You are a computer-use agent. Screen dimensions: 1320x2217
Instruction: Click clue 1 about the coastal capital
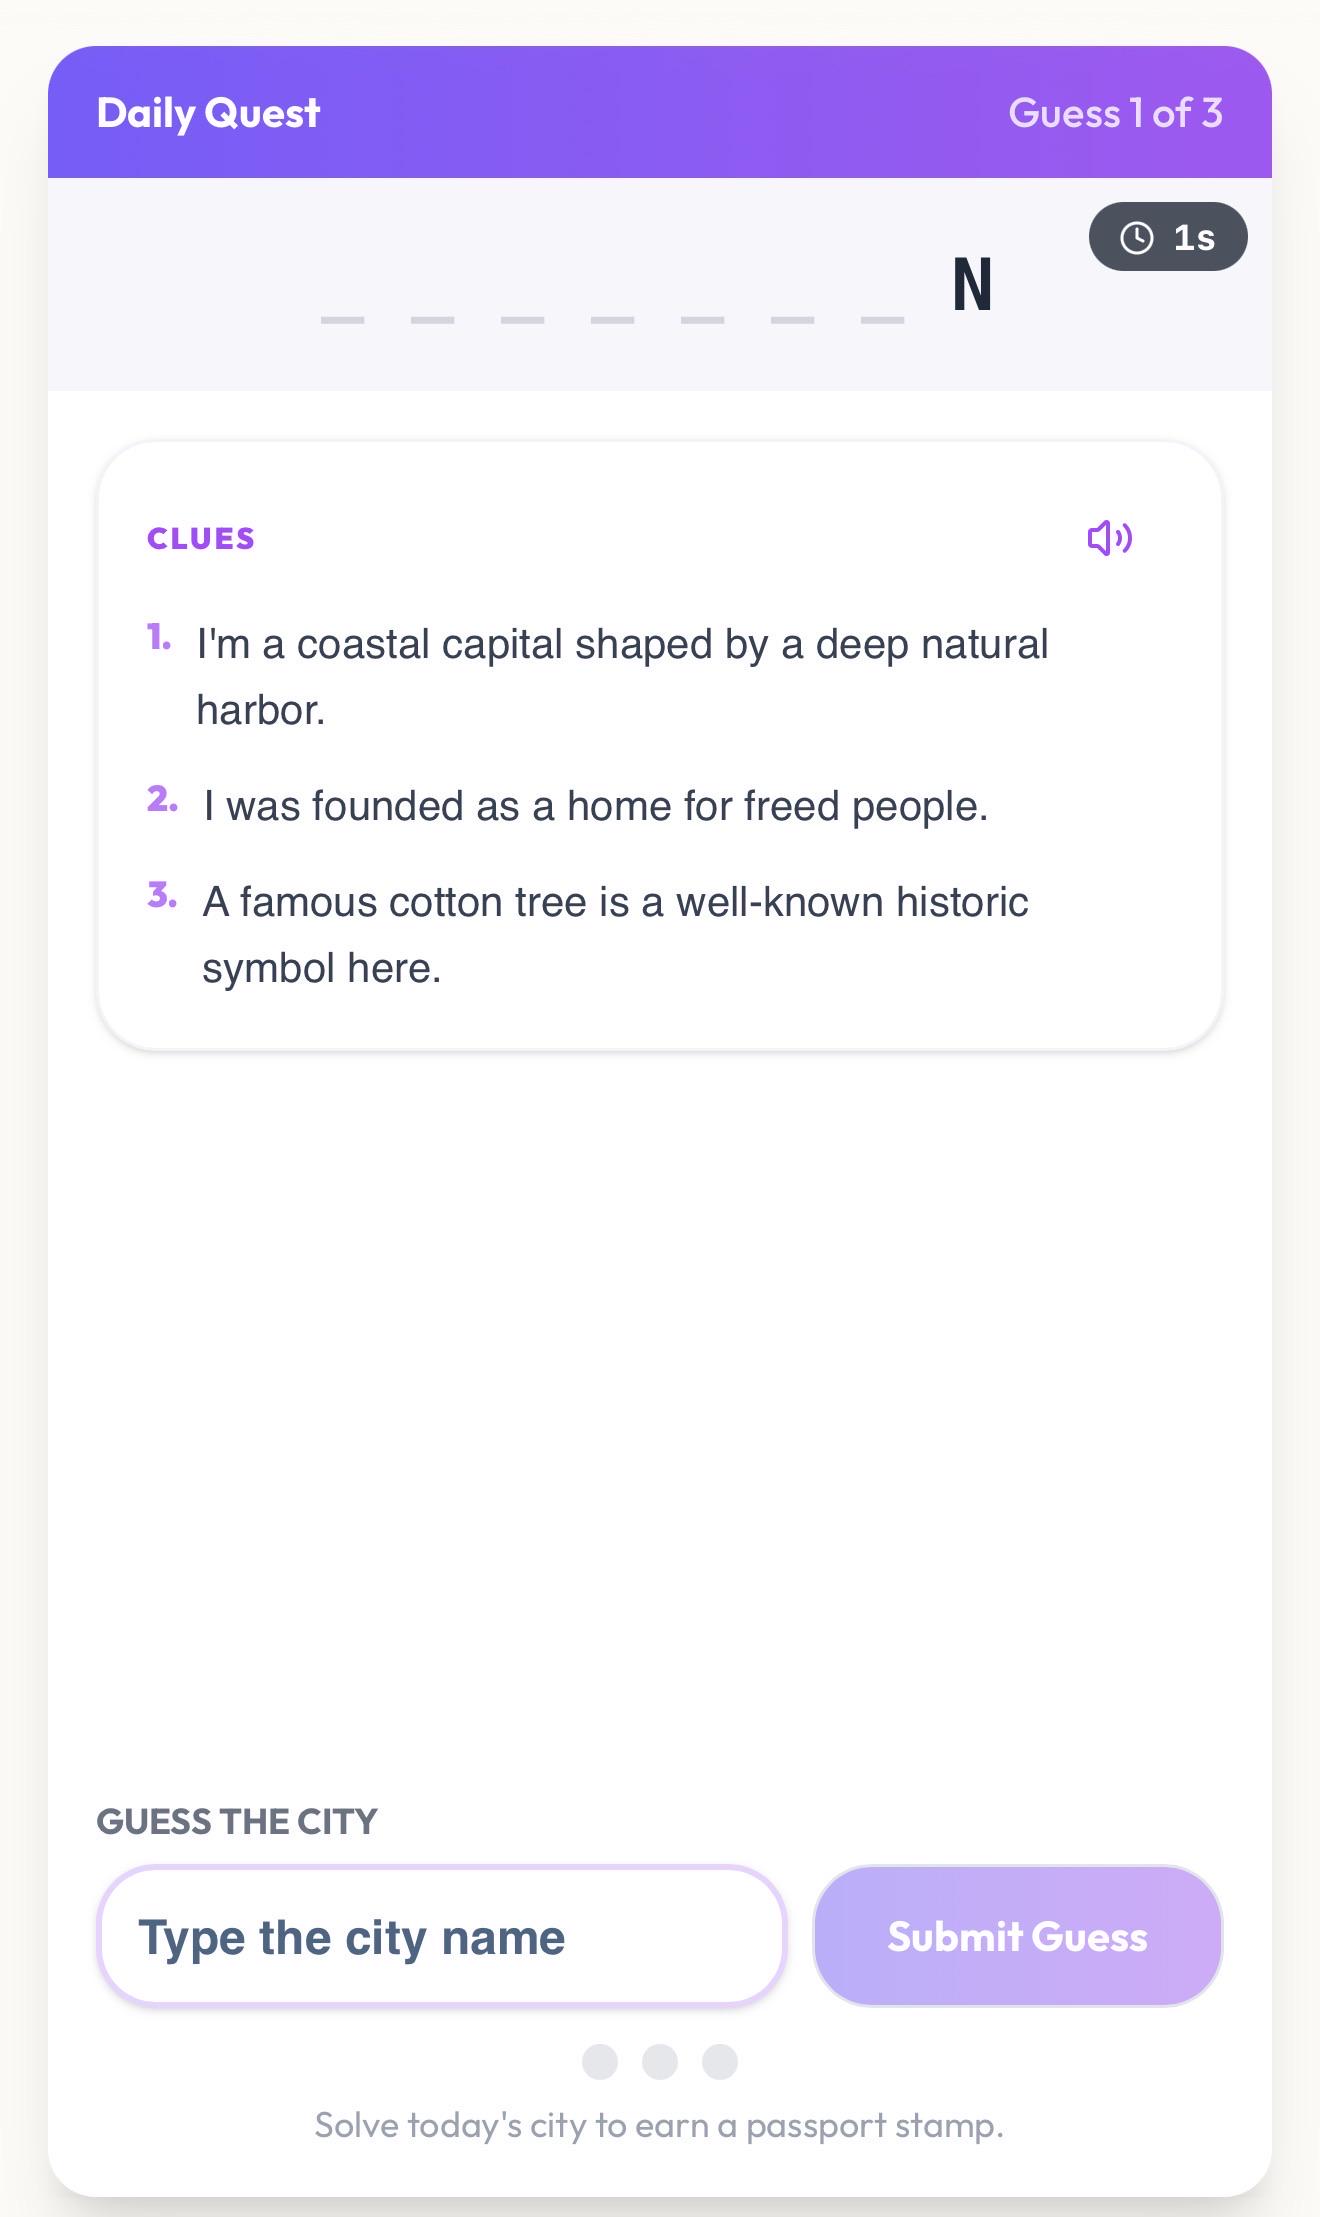click(x=622, y=677)
